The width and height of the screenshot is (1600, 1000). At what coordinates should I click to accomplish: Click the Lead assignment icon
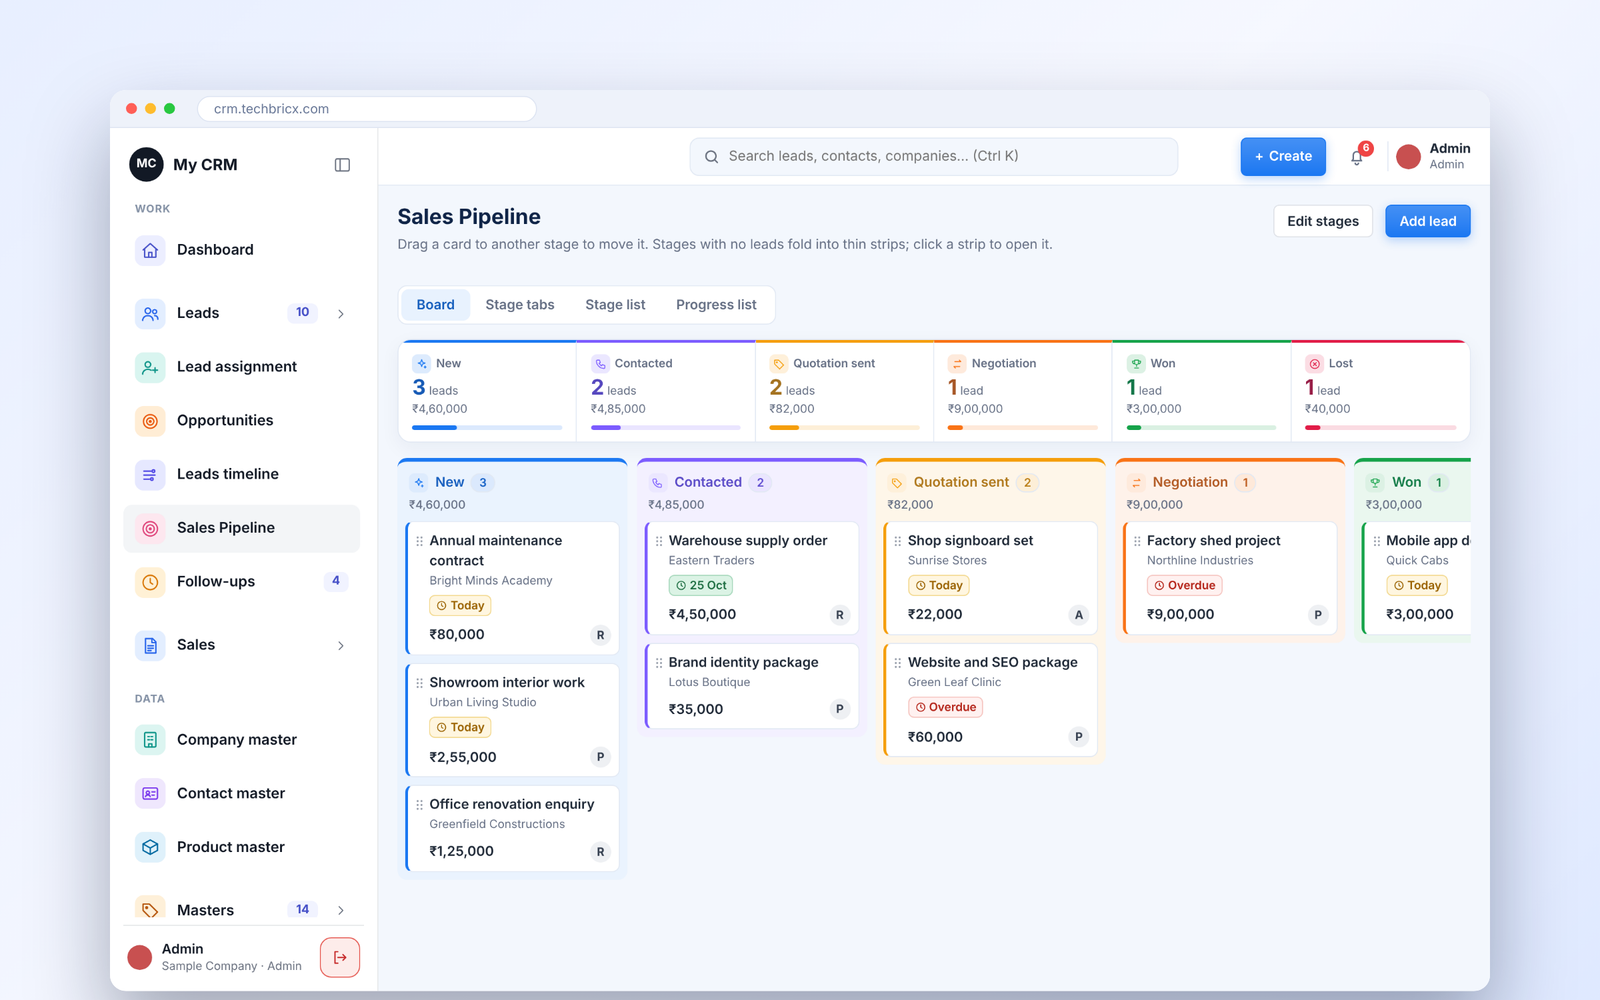pyautogui.click(x=150, y=367)
